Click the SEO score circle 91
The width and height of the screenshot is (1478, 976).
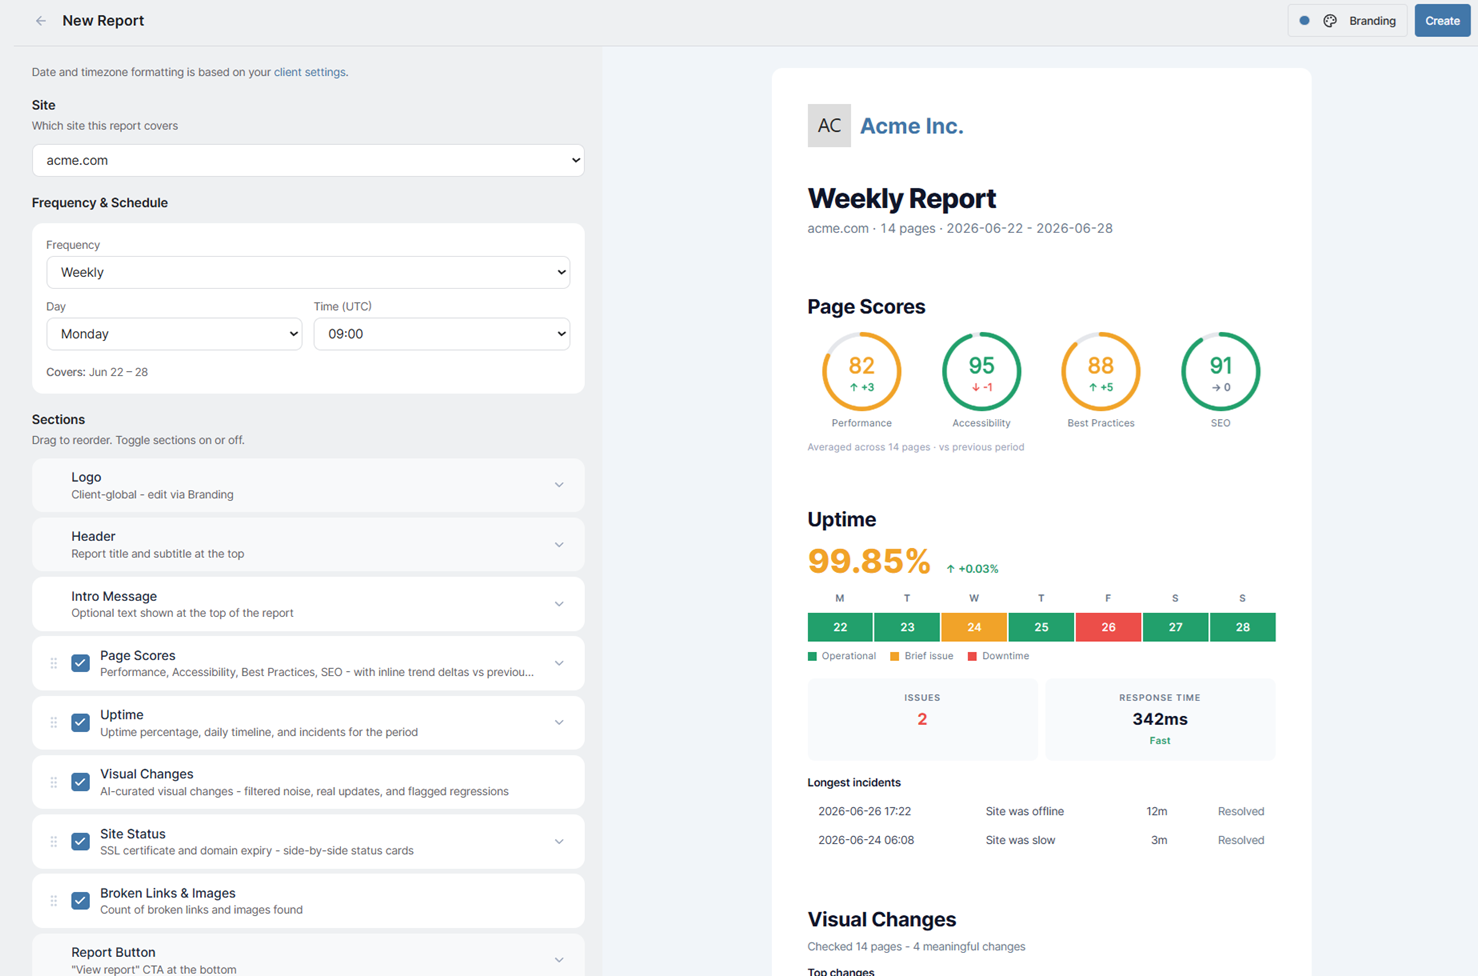pyautogui.click(x=1220, y=372)
